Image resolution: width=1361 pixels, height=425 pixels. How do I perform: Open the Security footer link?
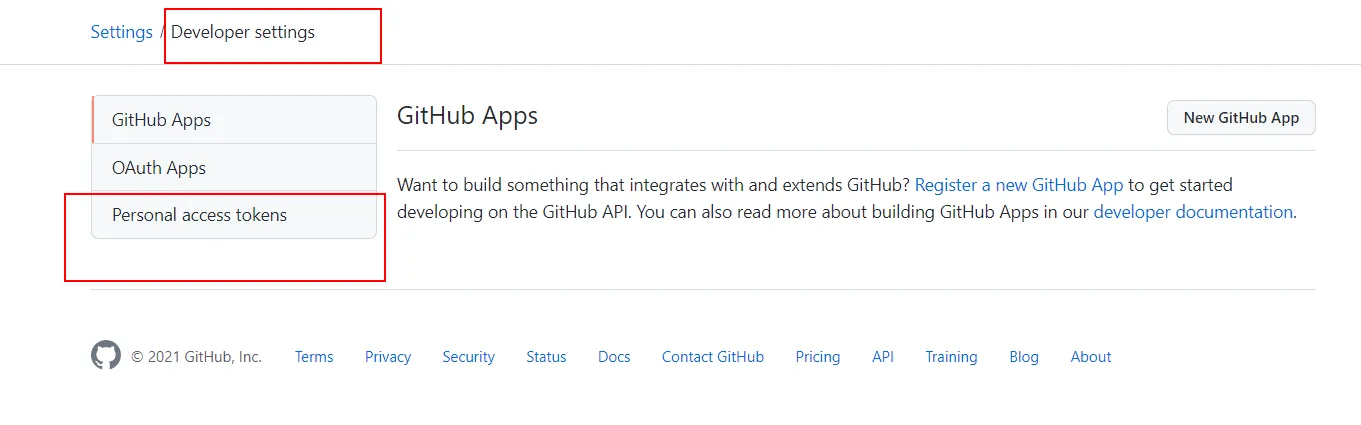pyautogui.click(x=469, y=357)
